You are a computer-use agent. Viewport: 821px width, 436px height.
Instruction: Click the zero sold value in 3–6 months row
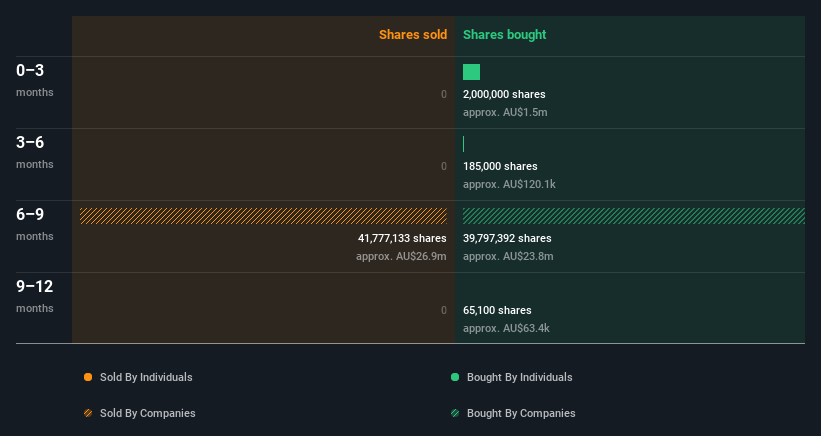[x=443, y=166]
